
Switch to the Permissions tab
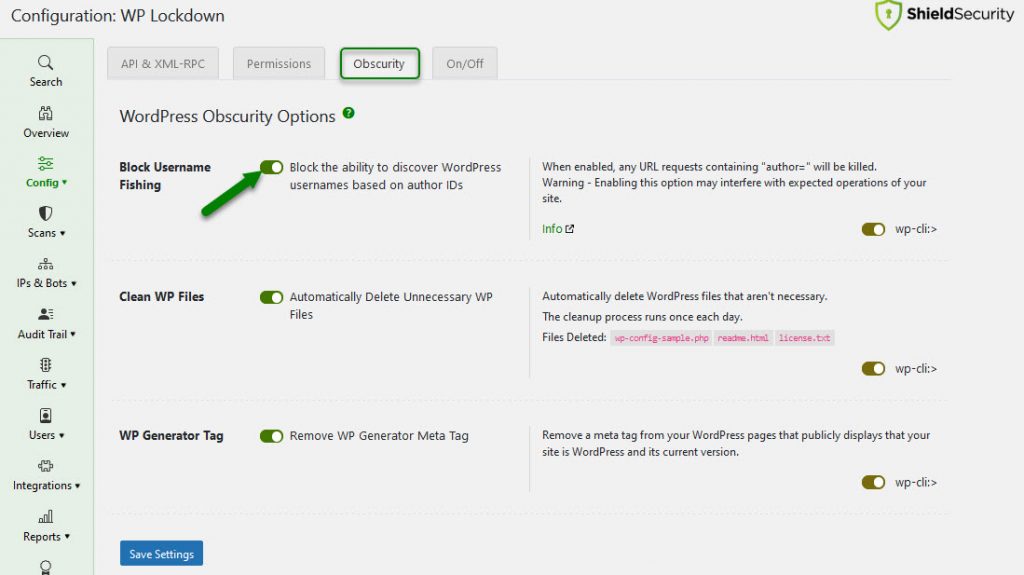(x=279, y=63)
